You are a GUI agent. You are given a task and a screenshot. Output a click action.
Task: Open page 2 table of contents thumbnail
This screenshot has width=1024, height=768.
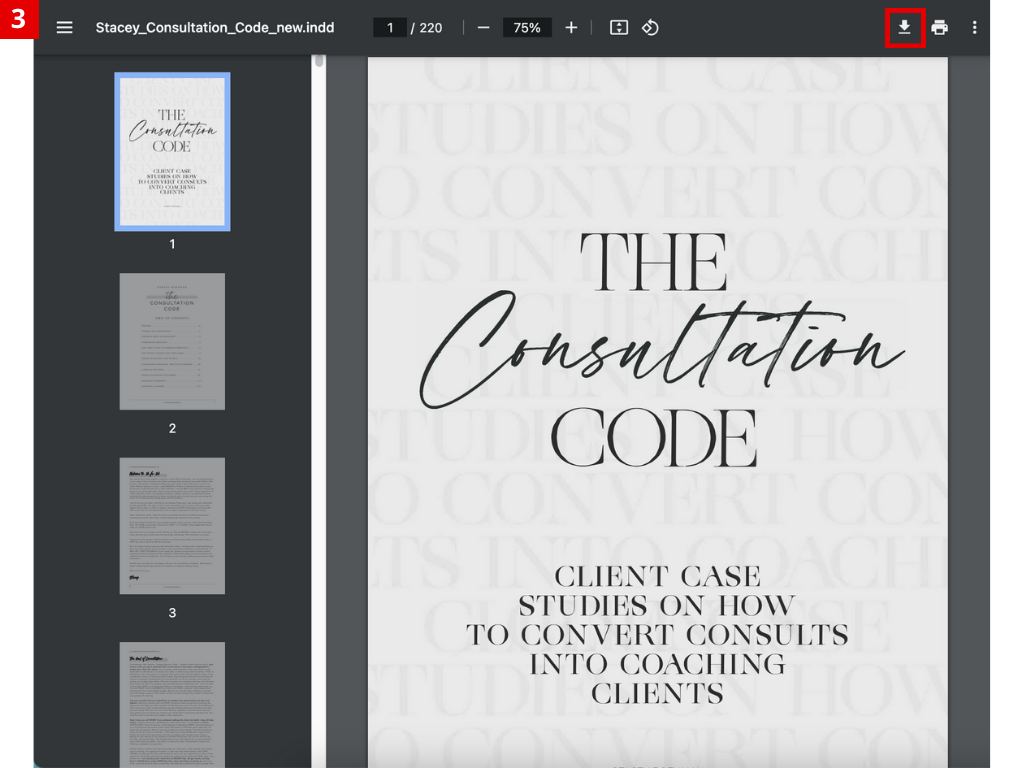pos(172,342)
